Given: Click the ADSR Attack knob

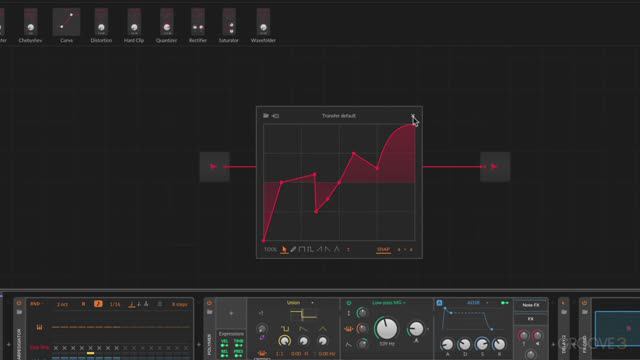Looking at the screenshot, I should pos(447,345).
